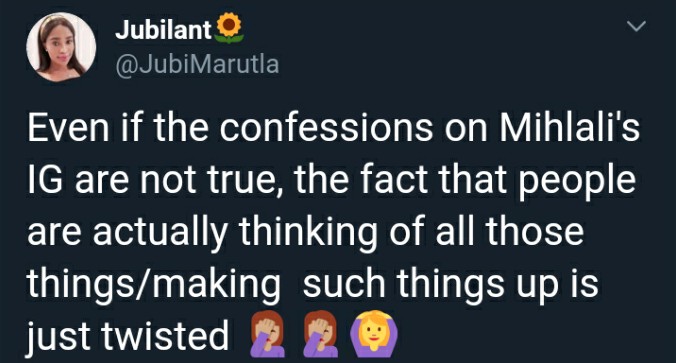This screenshot has width=676, height=363.
Task: Click the word thinking in the tweet
Action: coord(308,234)
